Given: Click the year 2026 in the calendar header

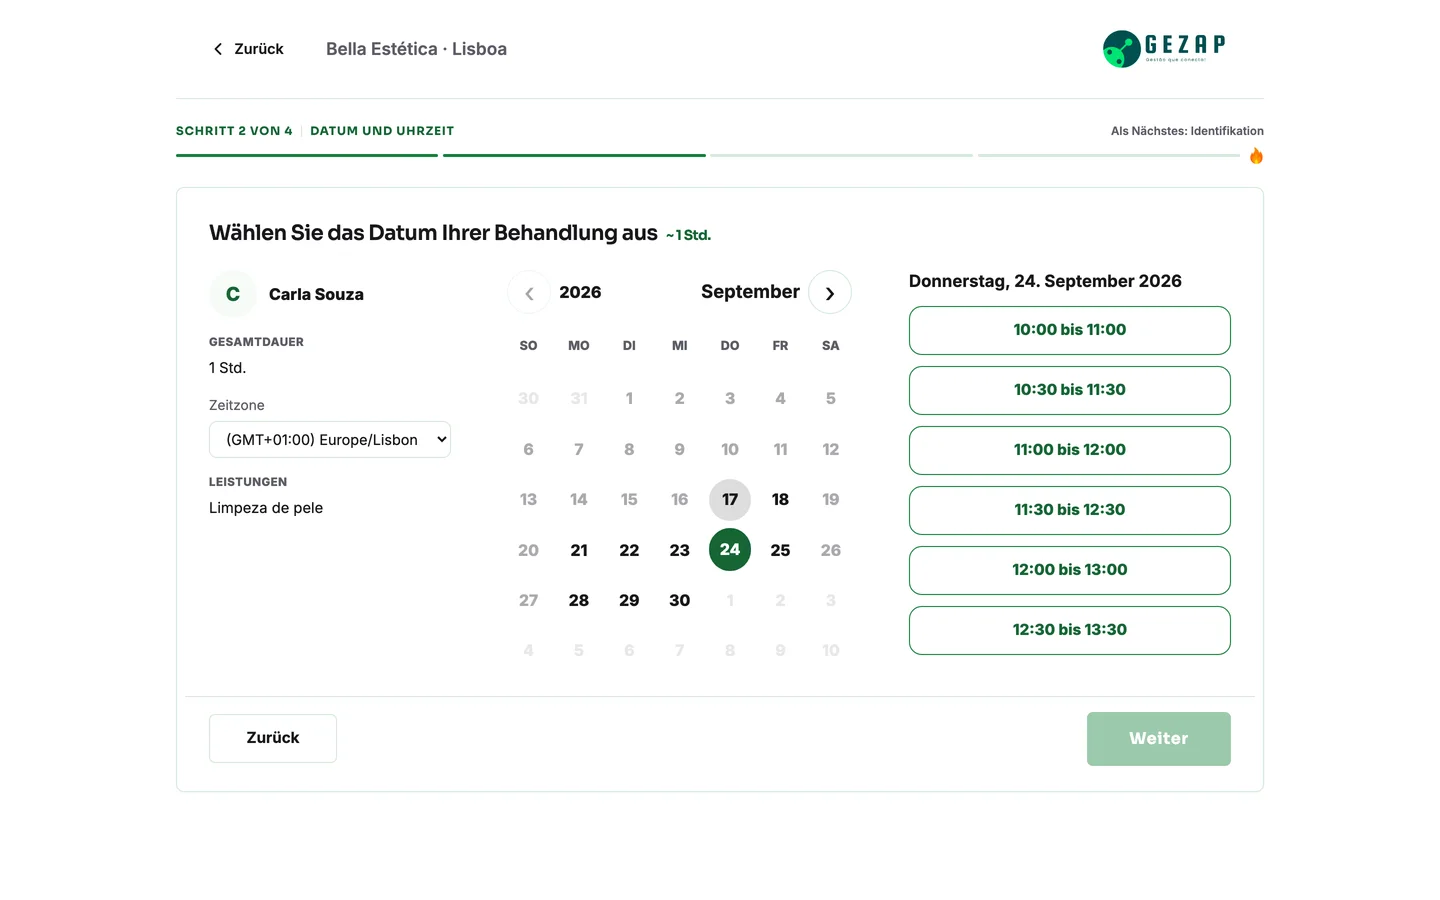Looking at the screenshot, I should tap(580, 292).
